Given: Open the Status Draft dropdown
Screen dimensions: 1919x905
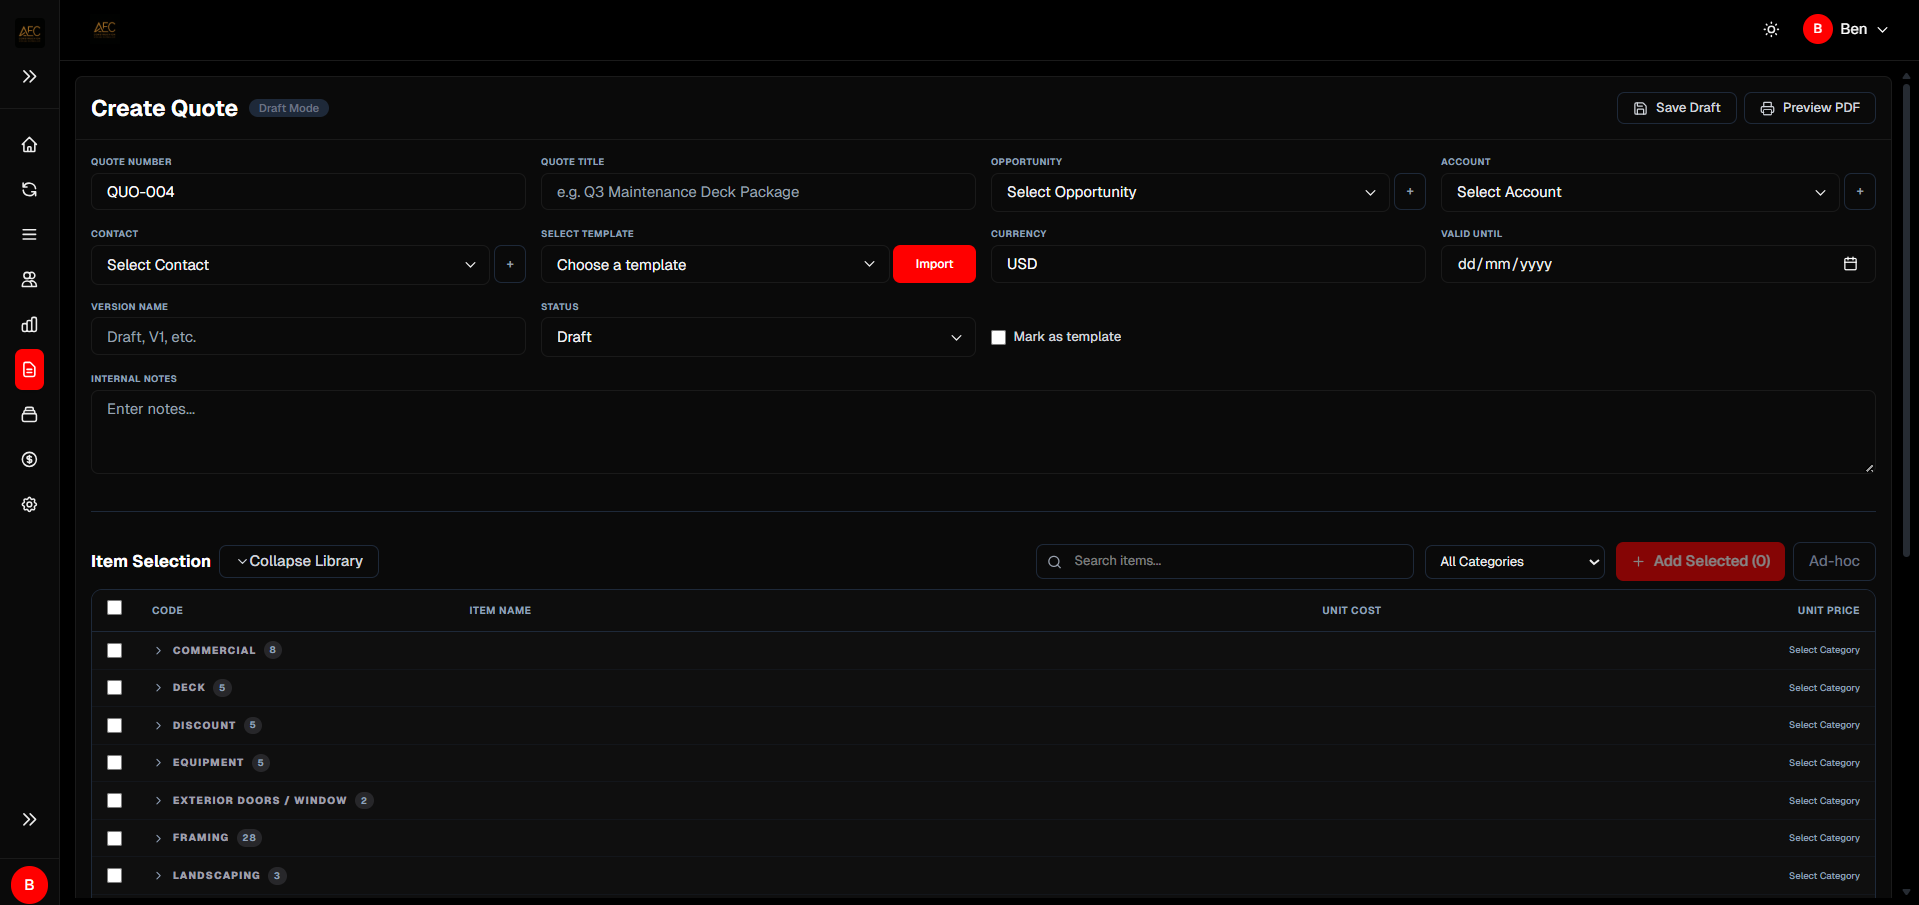Looking at the screenshot, I should [758, 337].
